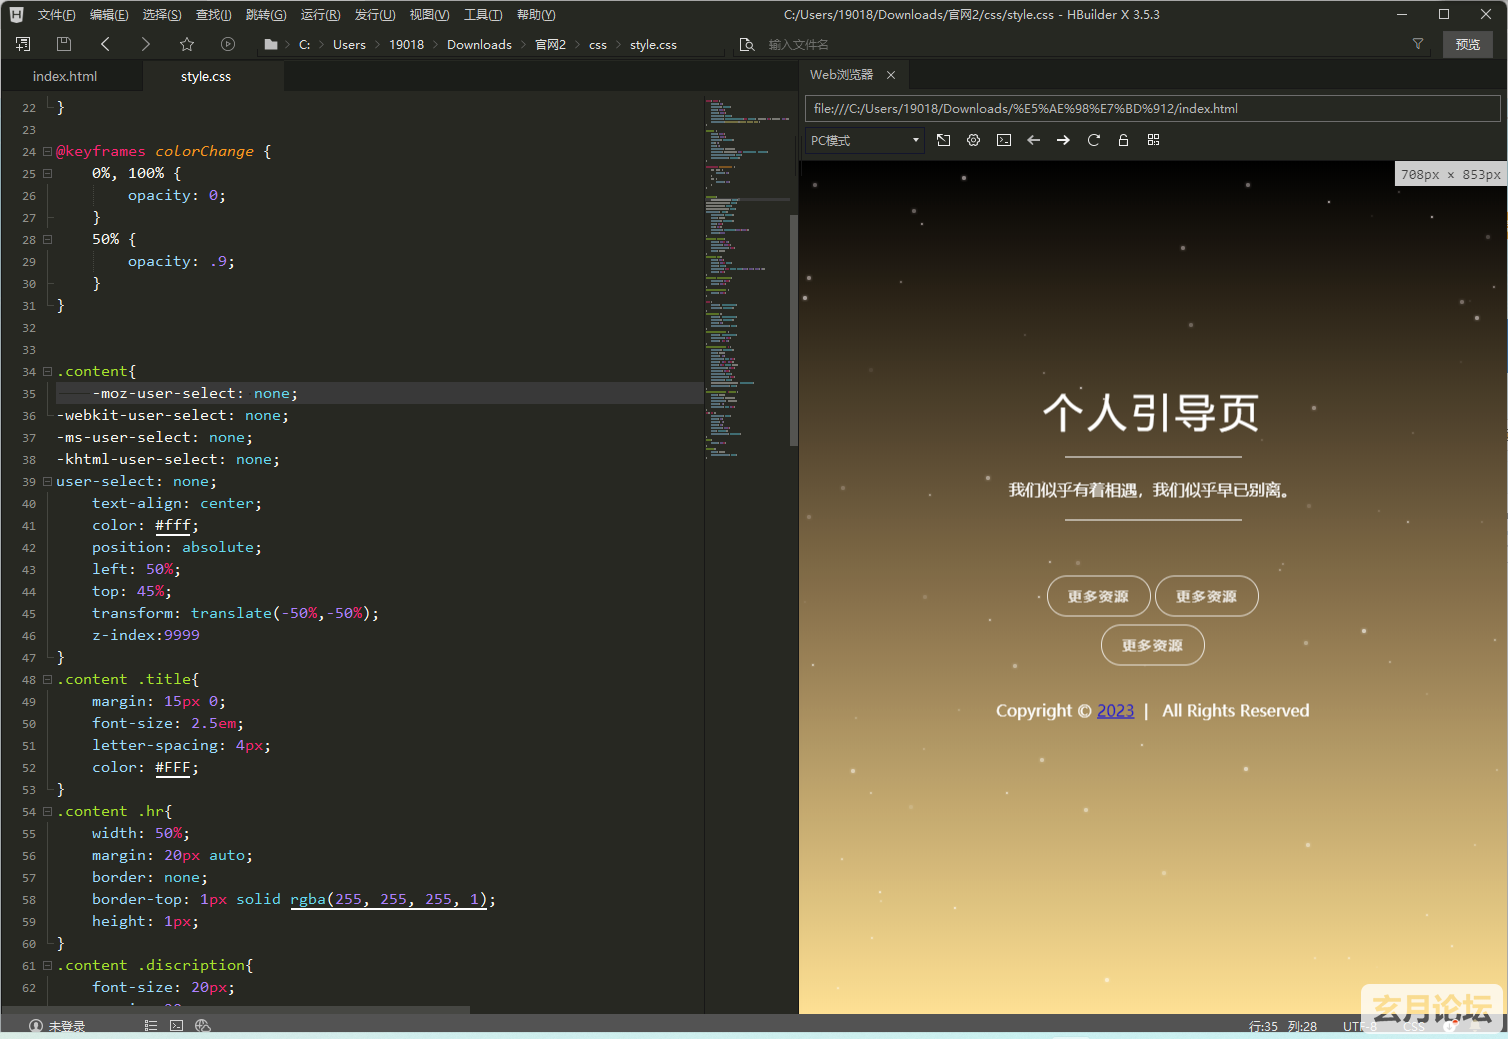Click the HBuilder X logo icon
The height and width of the screenshot is (1039, 1508).
point(17,14)
